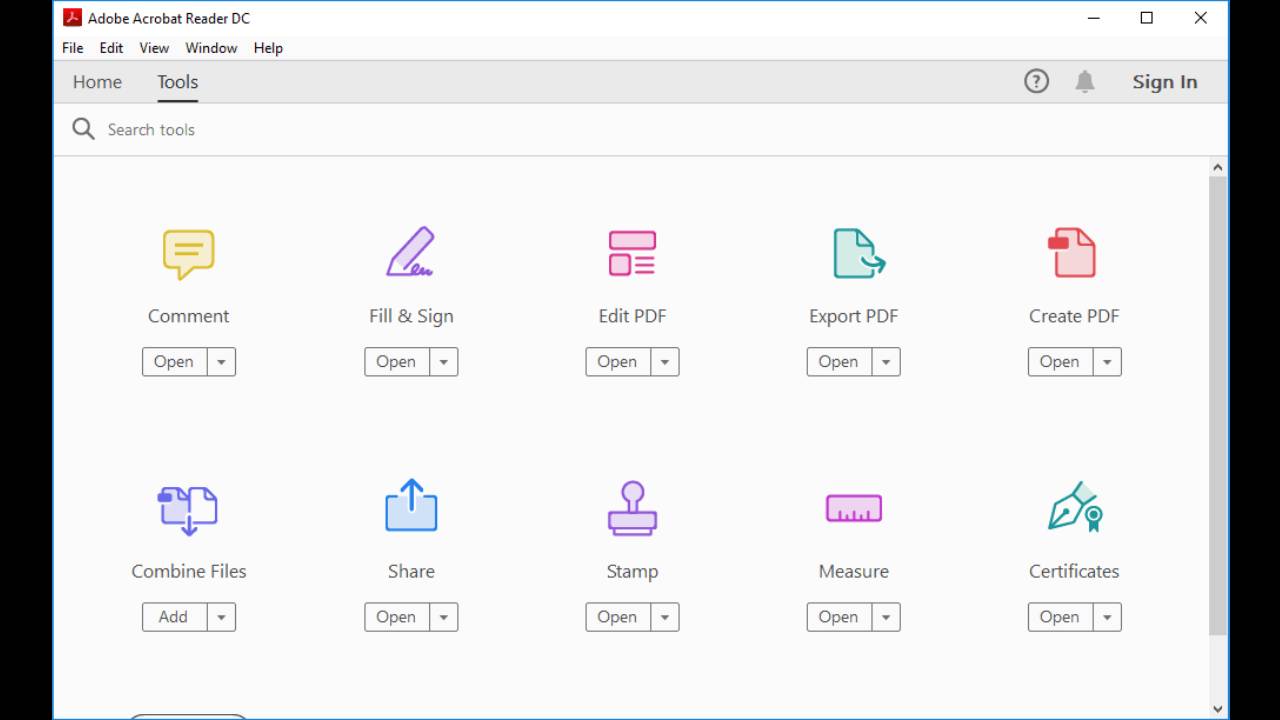Click the Certificates pen nib icon

click(x=1074, y=508)
